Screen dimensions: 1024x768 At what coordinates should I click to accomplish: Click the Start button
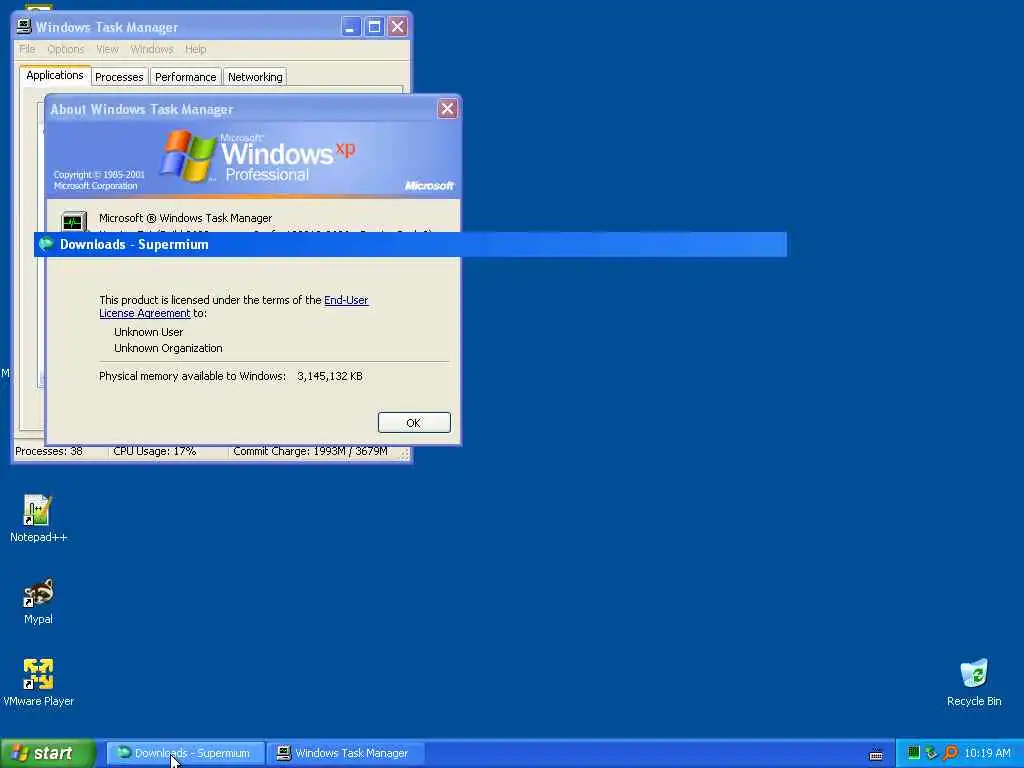tap(48, 753)
